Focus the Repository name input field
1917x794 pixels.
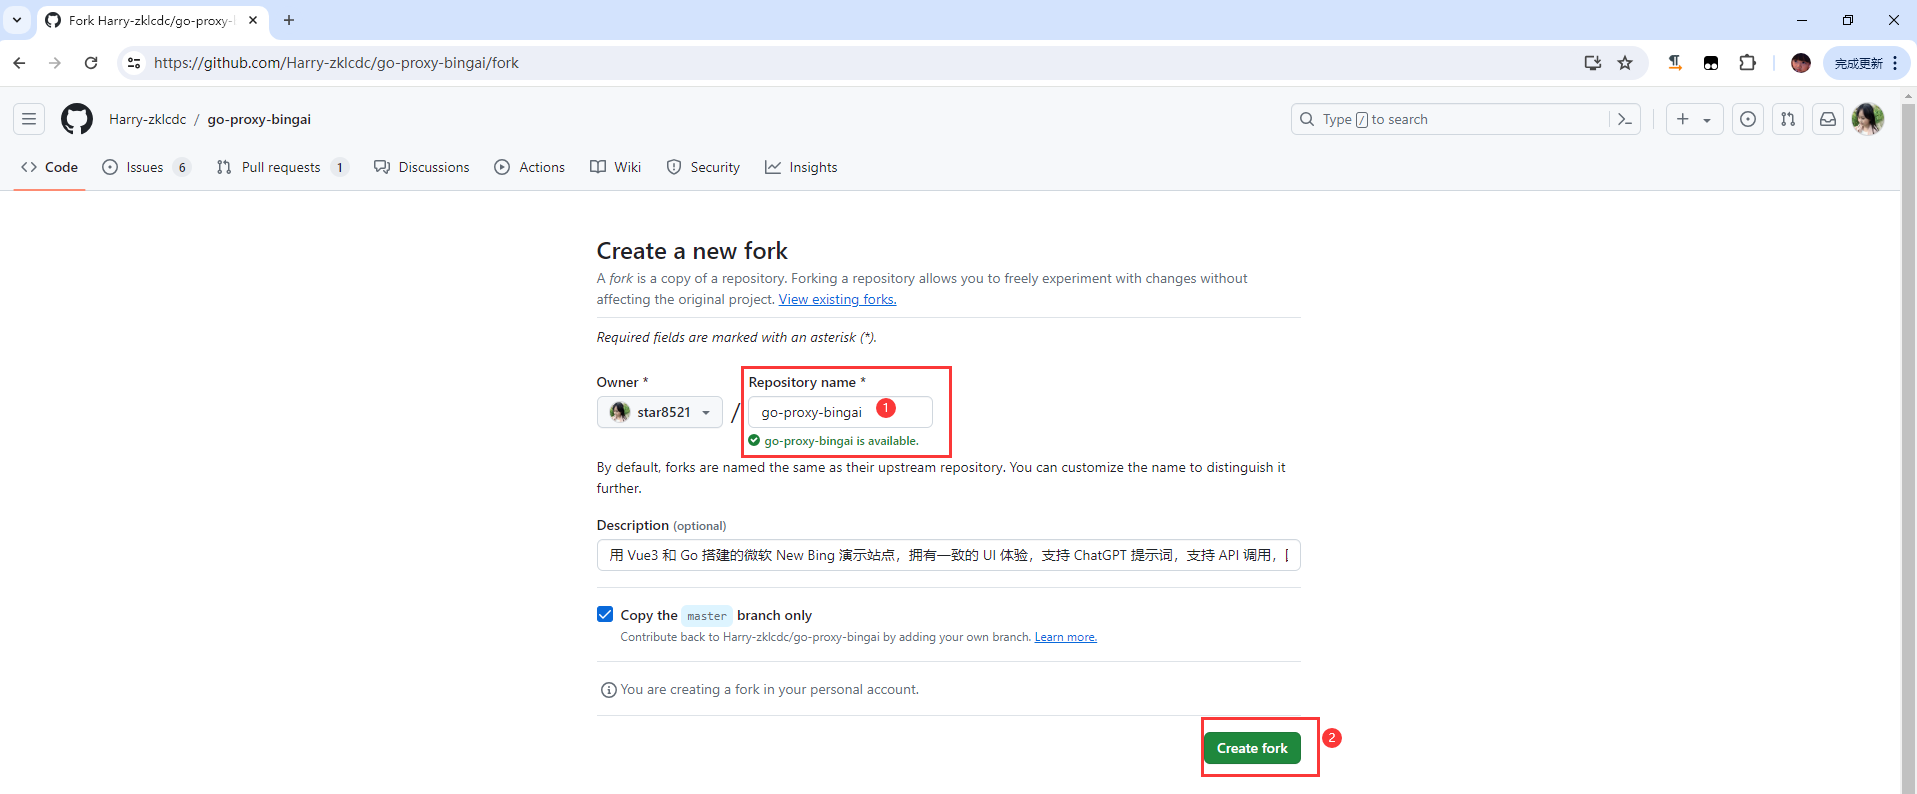(x=840, y=412)
